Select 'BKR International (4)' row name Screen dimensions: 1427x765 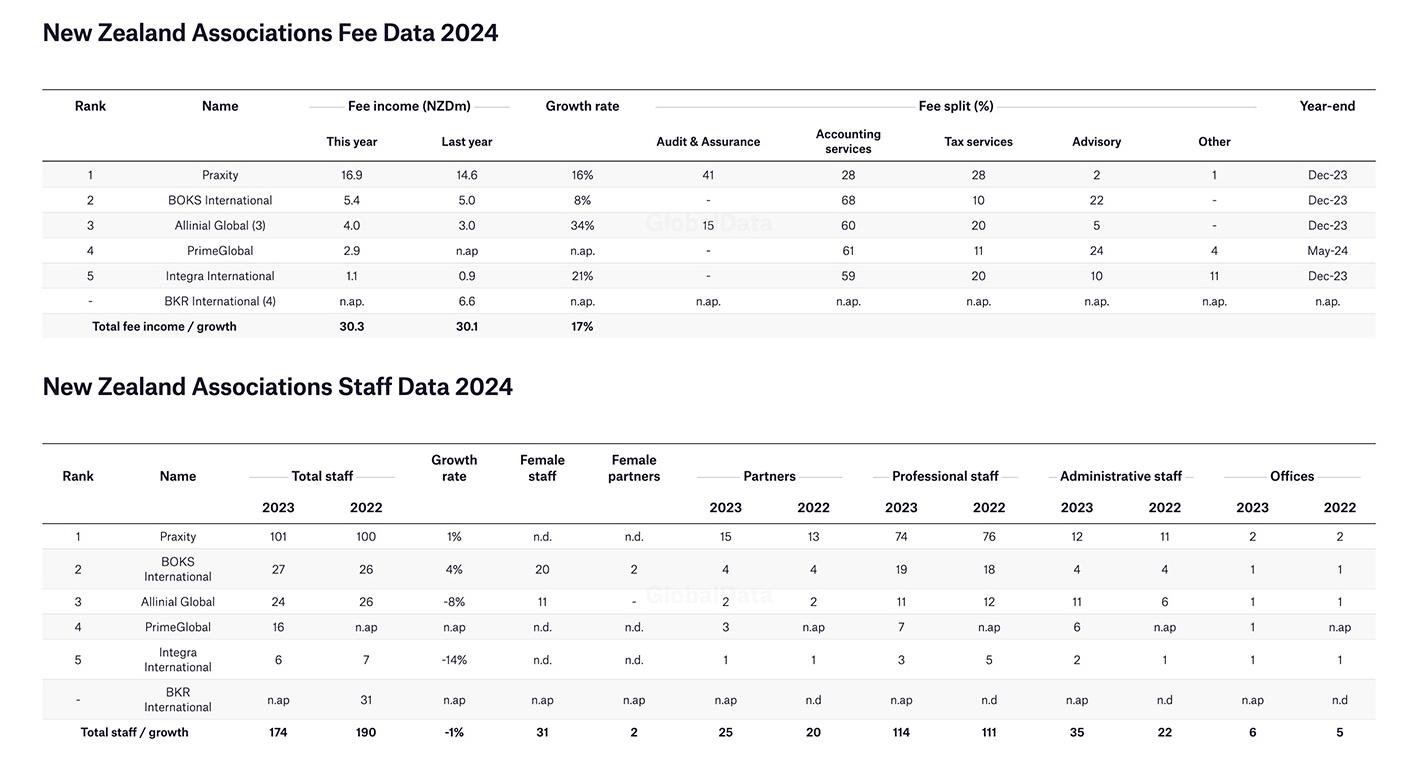(220, 301)
